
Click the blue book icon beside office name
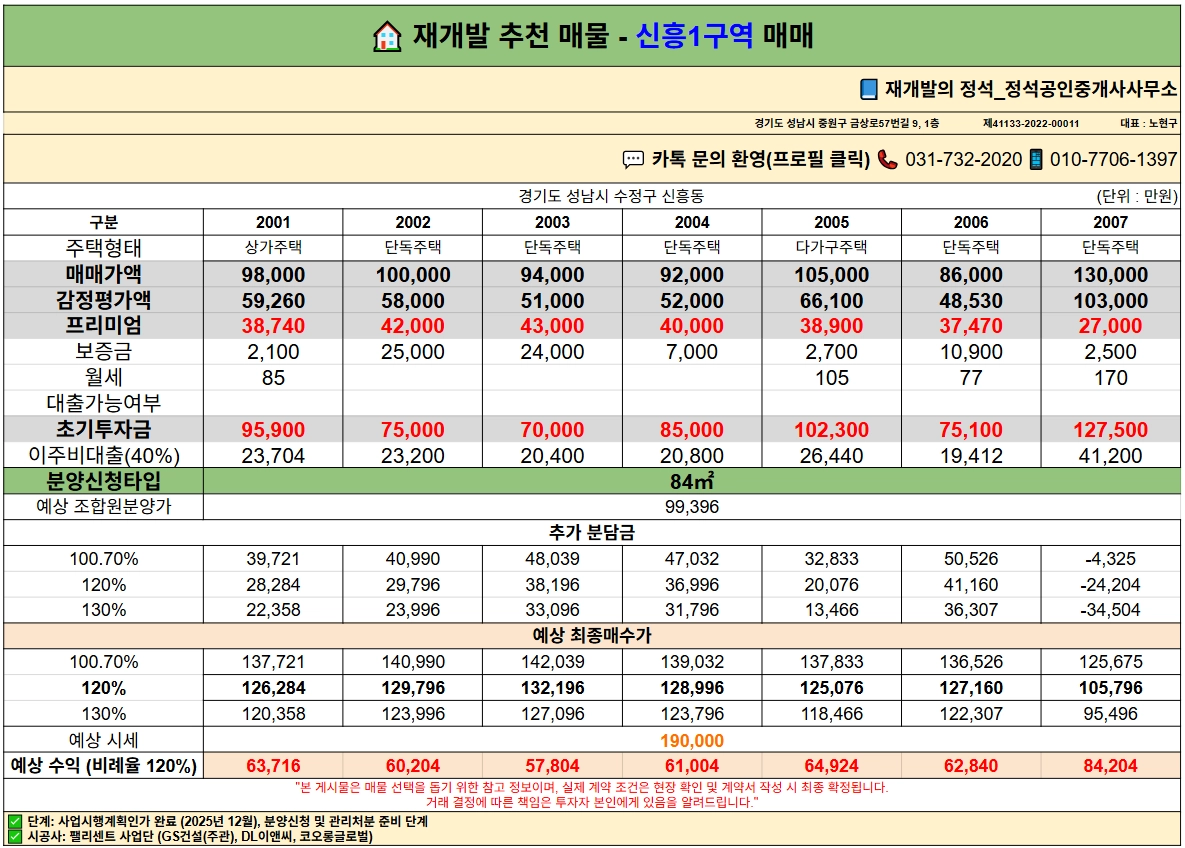(869, 89)
